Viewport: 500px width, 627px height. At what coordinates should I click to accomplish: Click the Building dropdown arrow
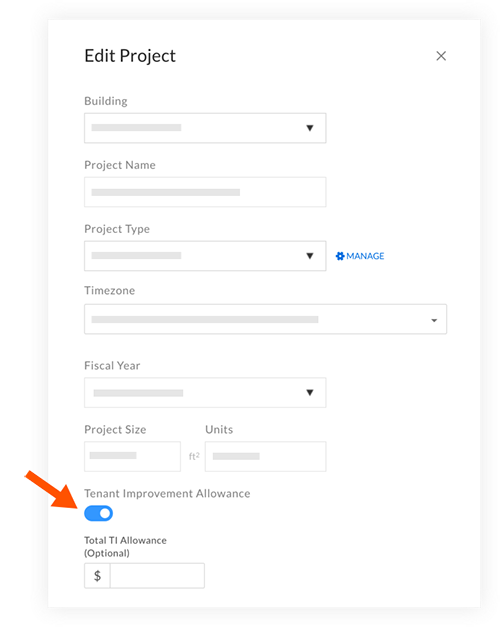310,128
